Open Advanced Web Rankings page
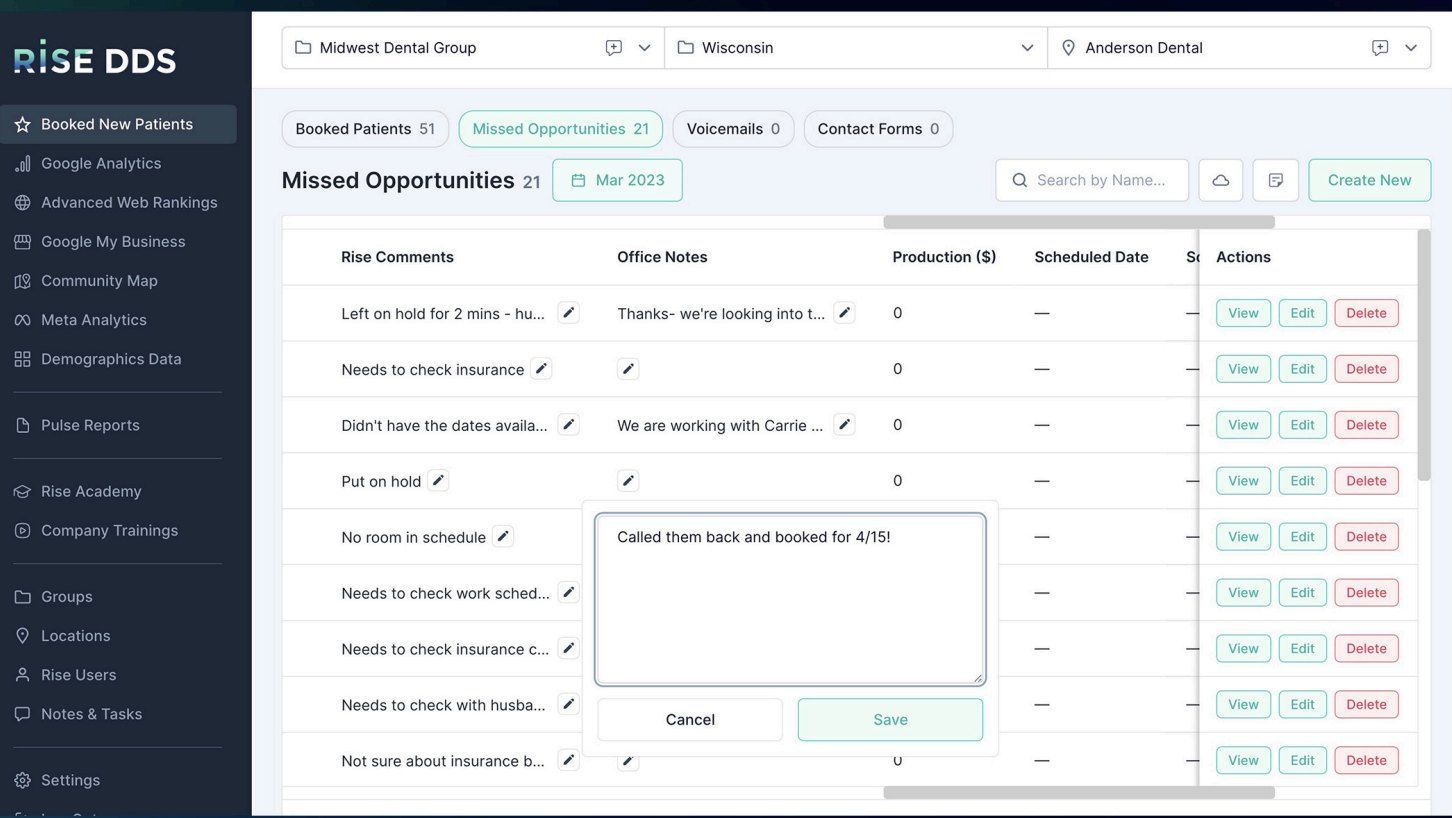 click(x=118, y=202)
